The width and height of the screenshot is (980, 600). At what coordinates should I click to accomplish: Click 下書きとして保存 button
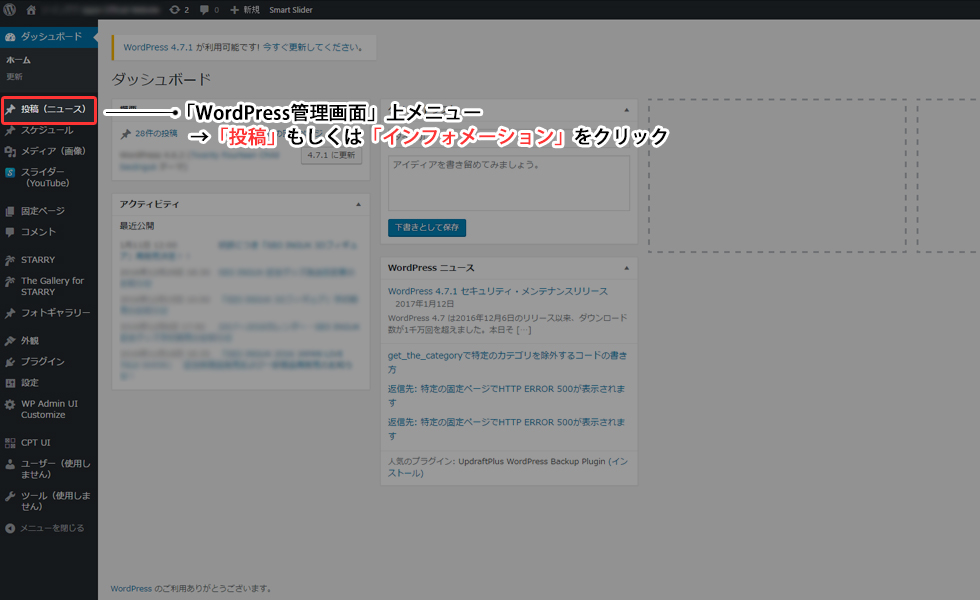tap(427, 228)
